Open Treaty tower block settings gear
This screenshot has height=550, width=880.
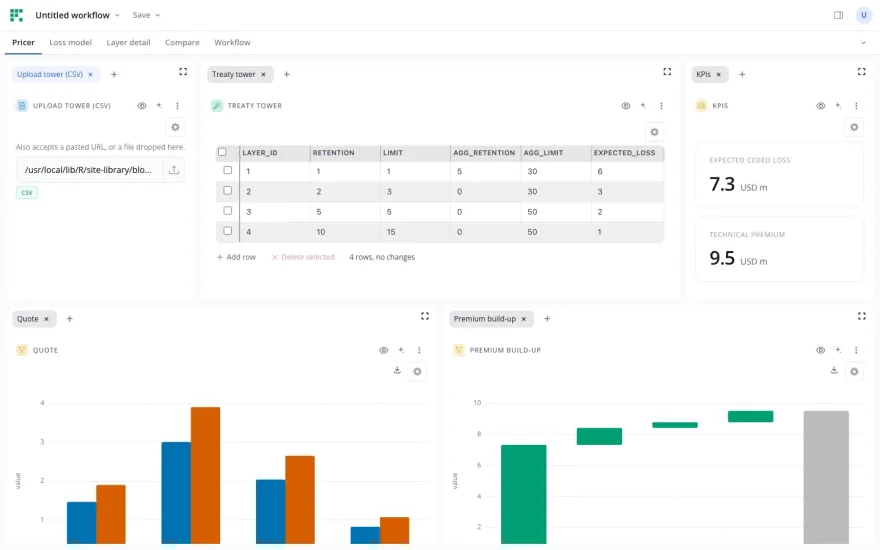(654, 132)
